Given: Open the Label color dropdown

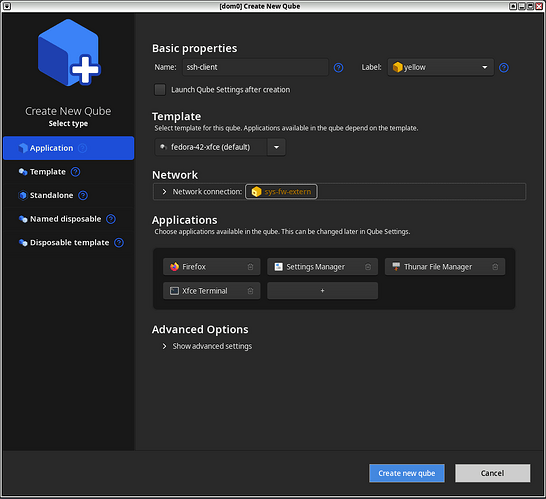Looking at the screenshot, I should click(x=440, y=67).
